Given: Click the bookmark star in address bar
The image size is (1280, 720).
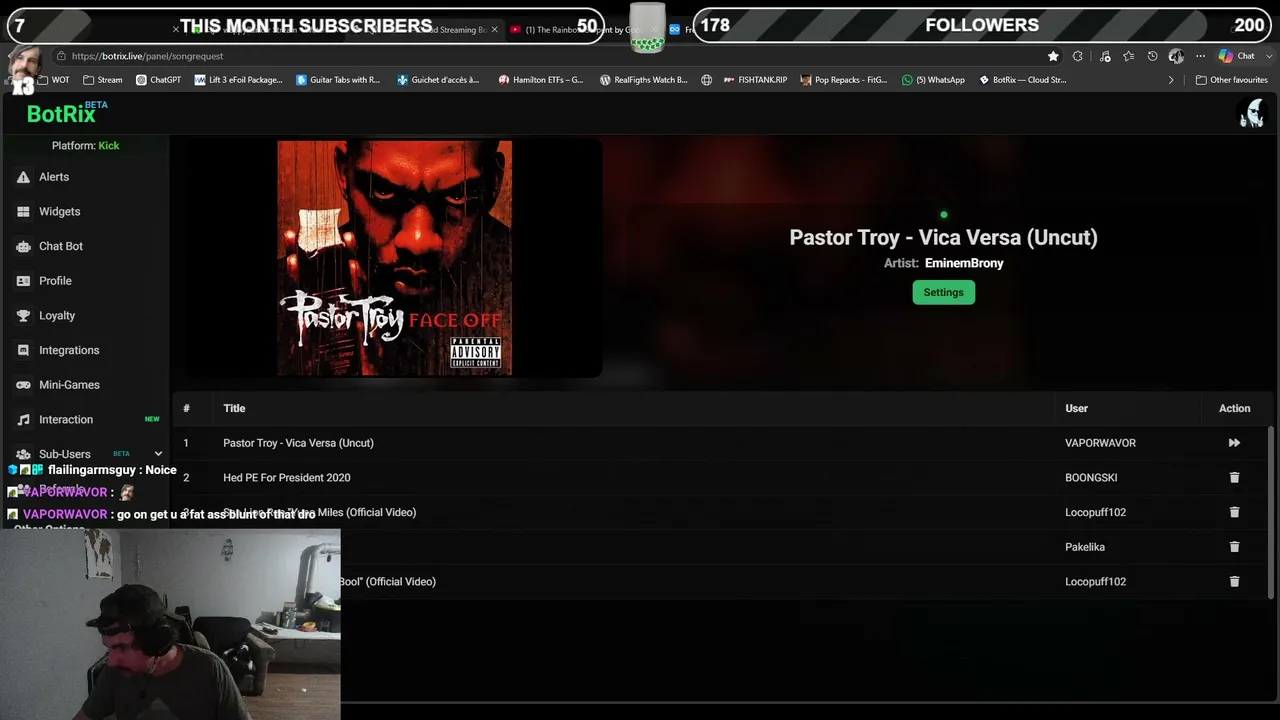Looking at the screenshot, I should (x=1053, y=56).
